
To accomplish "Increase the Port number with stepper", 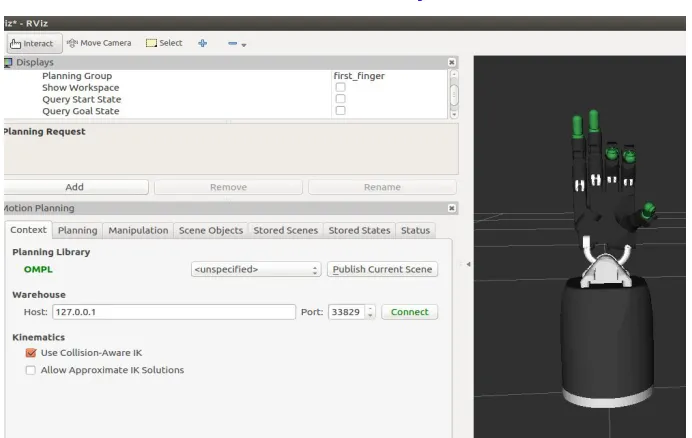I will [x=370, y=309].
